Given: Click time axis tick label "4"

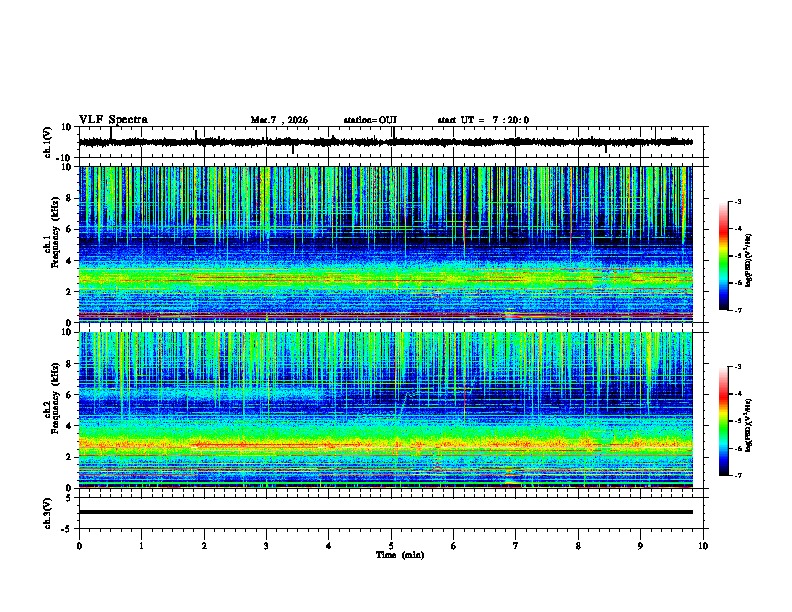Looking at the screenshot, I should 328,546.
